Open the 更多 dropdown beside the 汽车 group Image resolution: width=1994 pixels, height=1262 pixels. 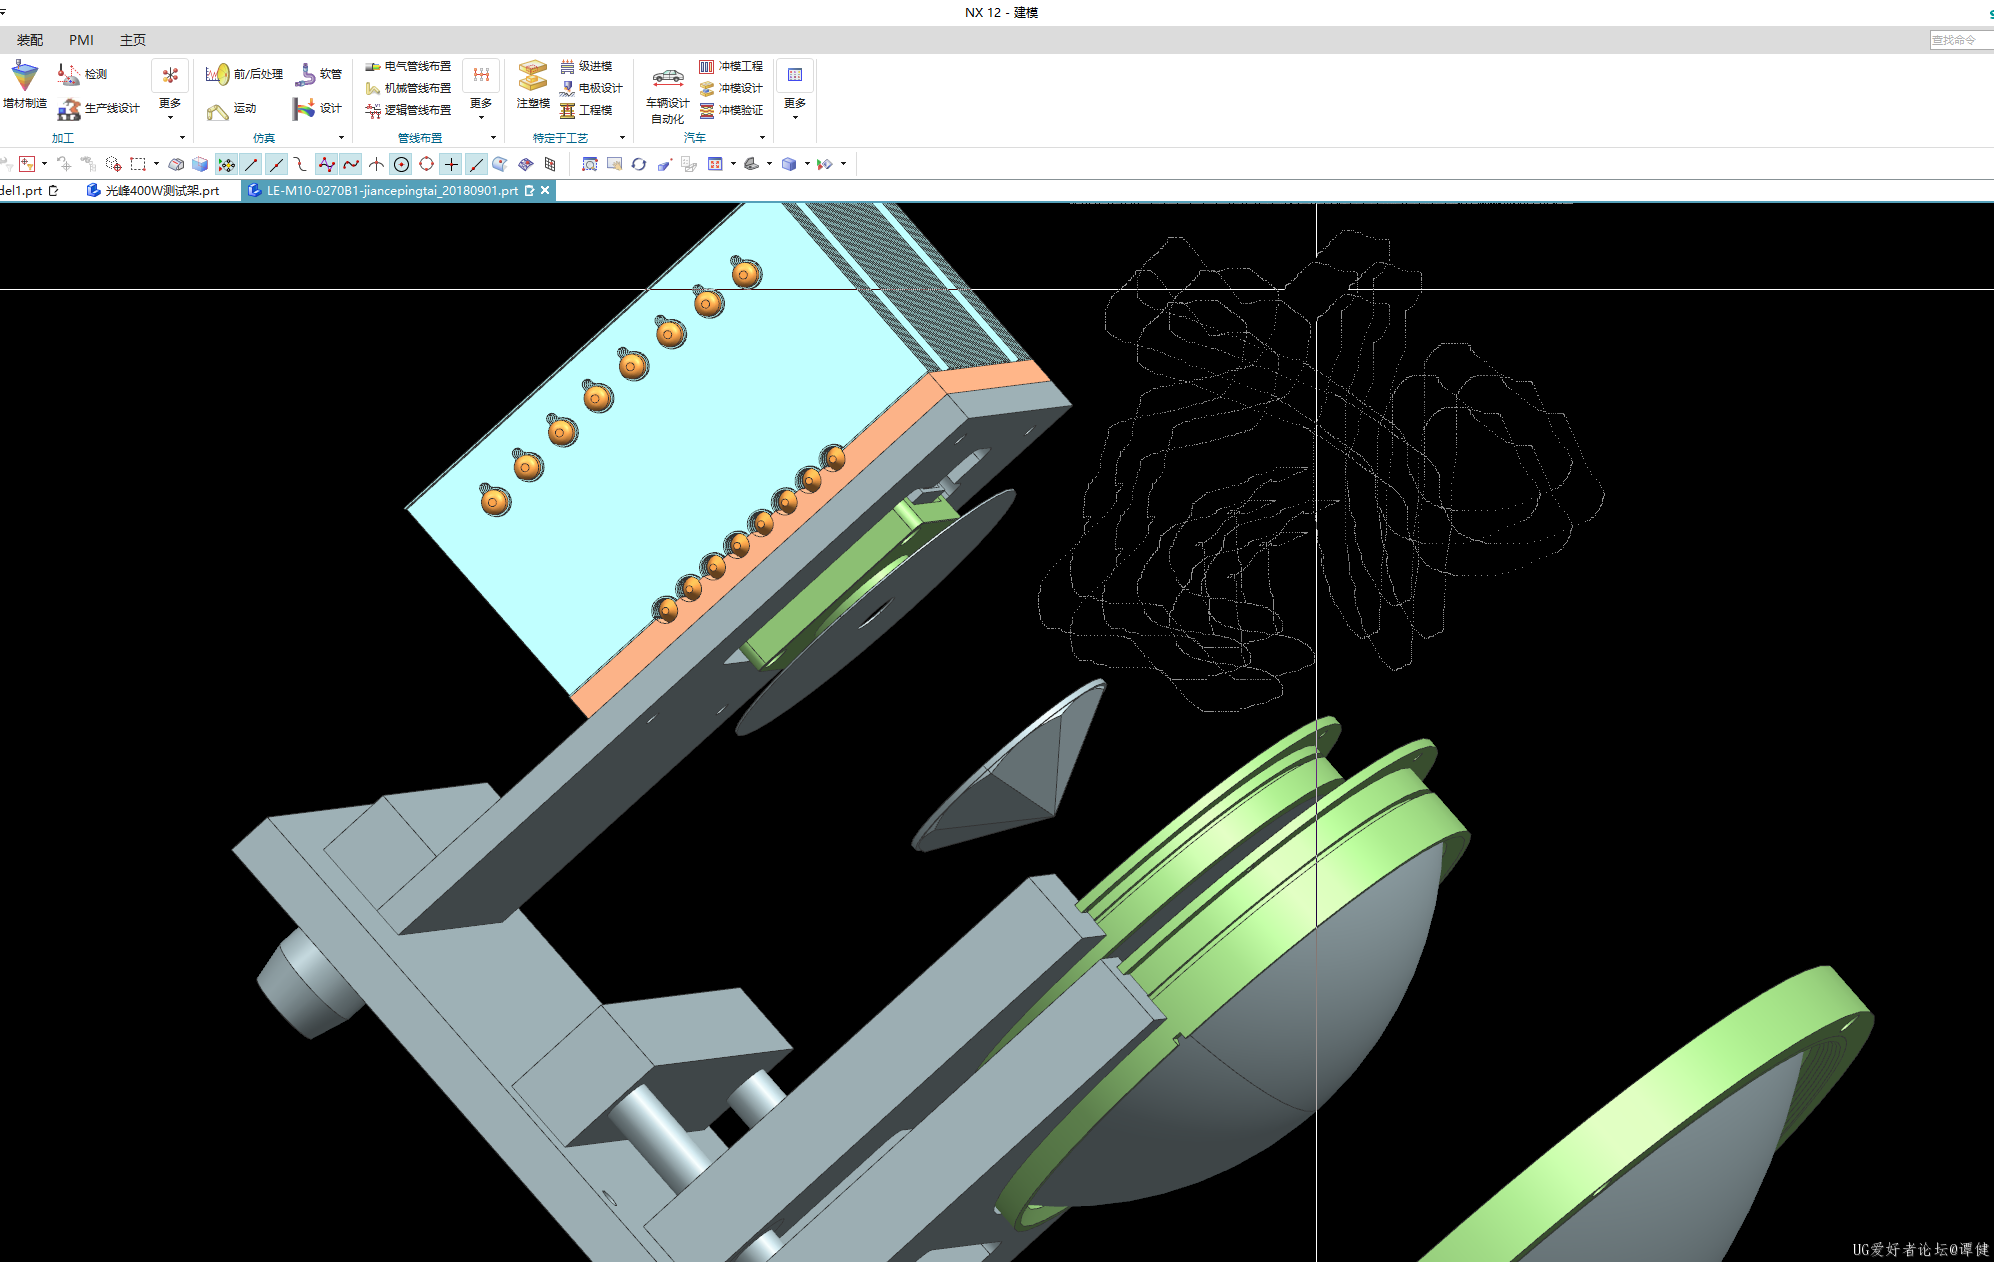pos(795,90)
